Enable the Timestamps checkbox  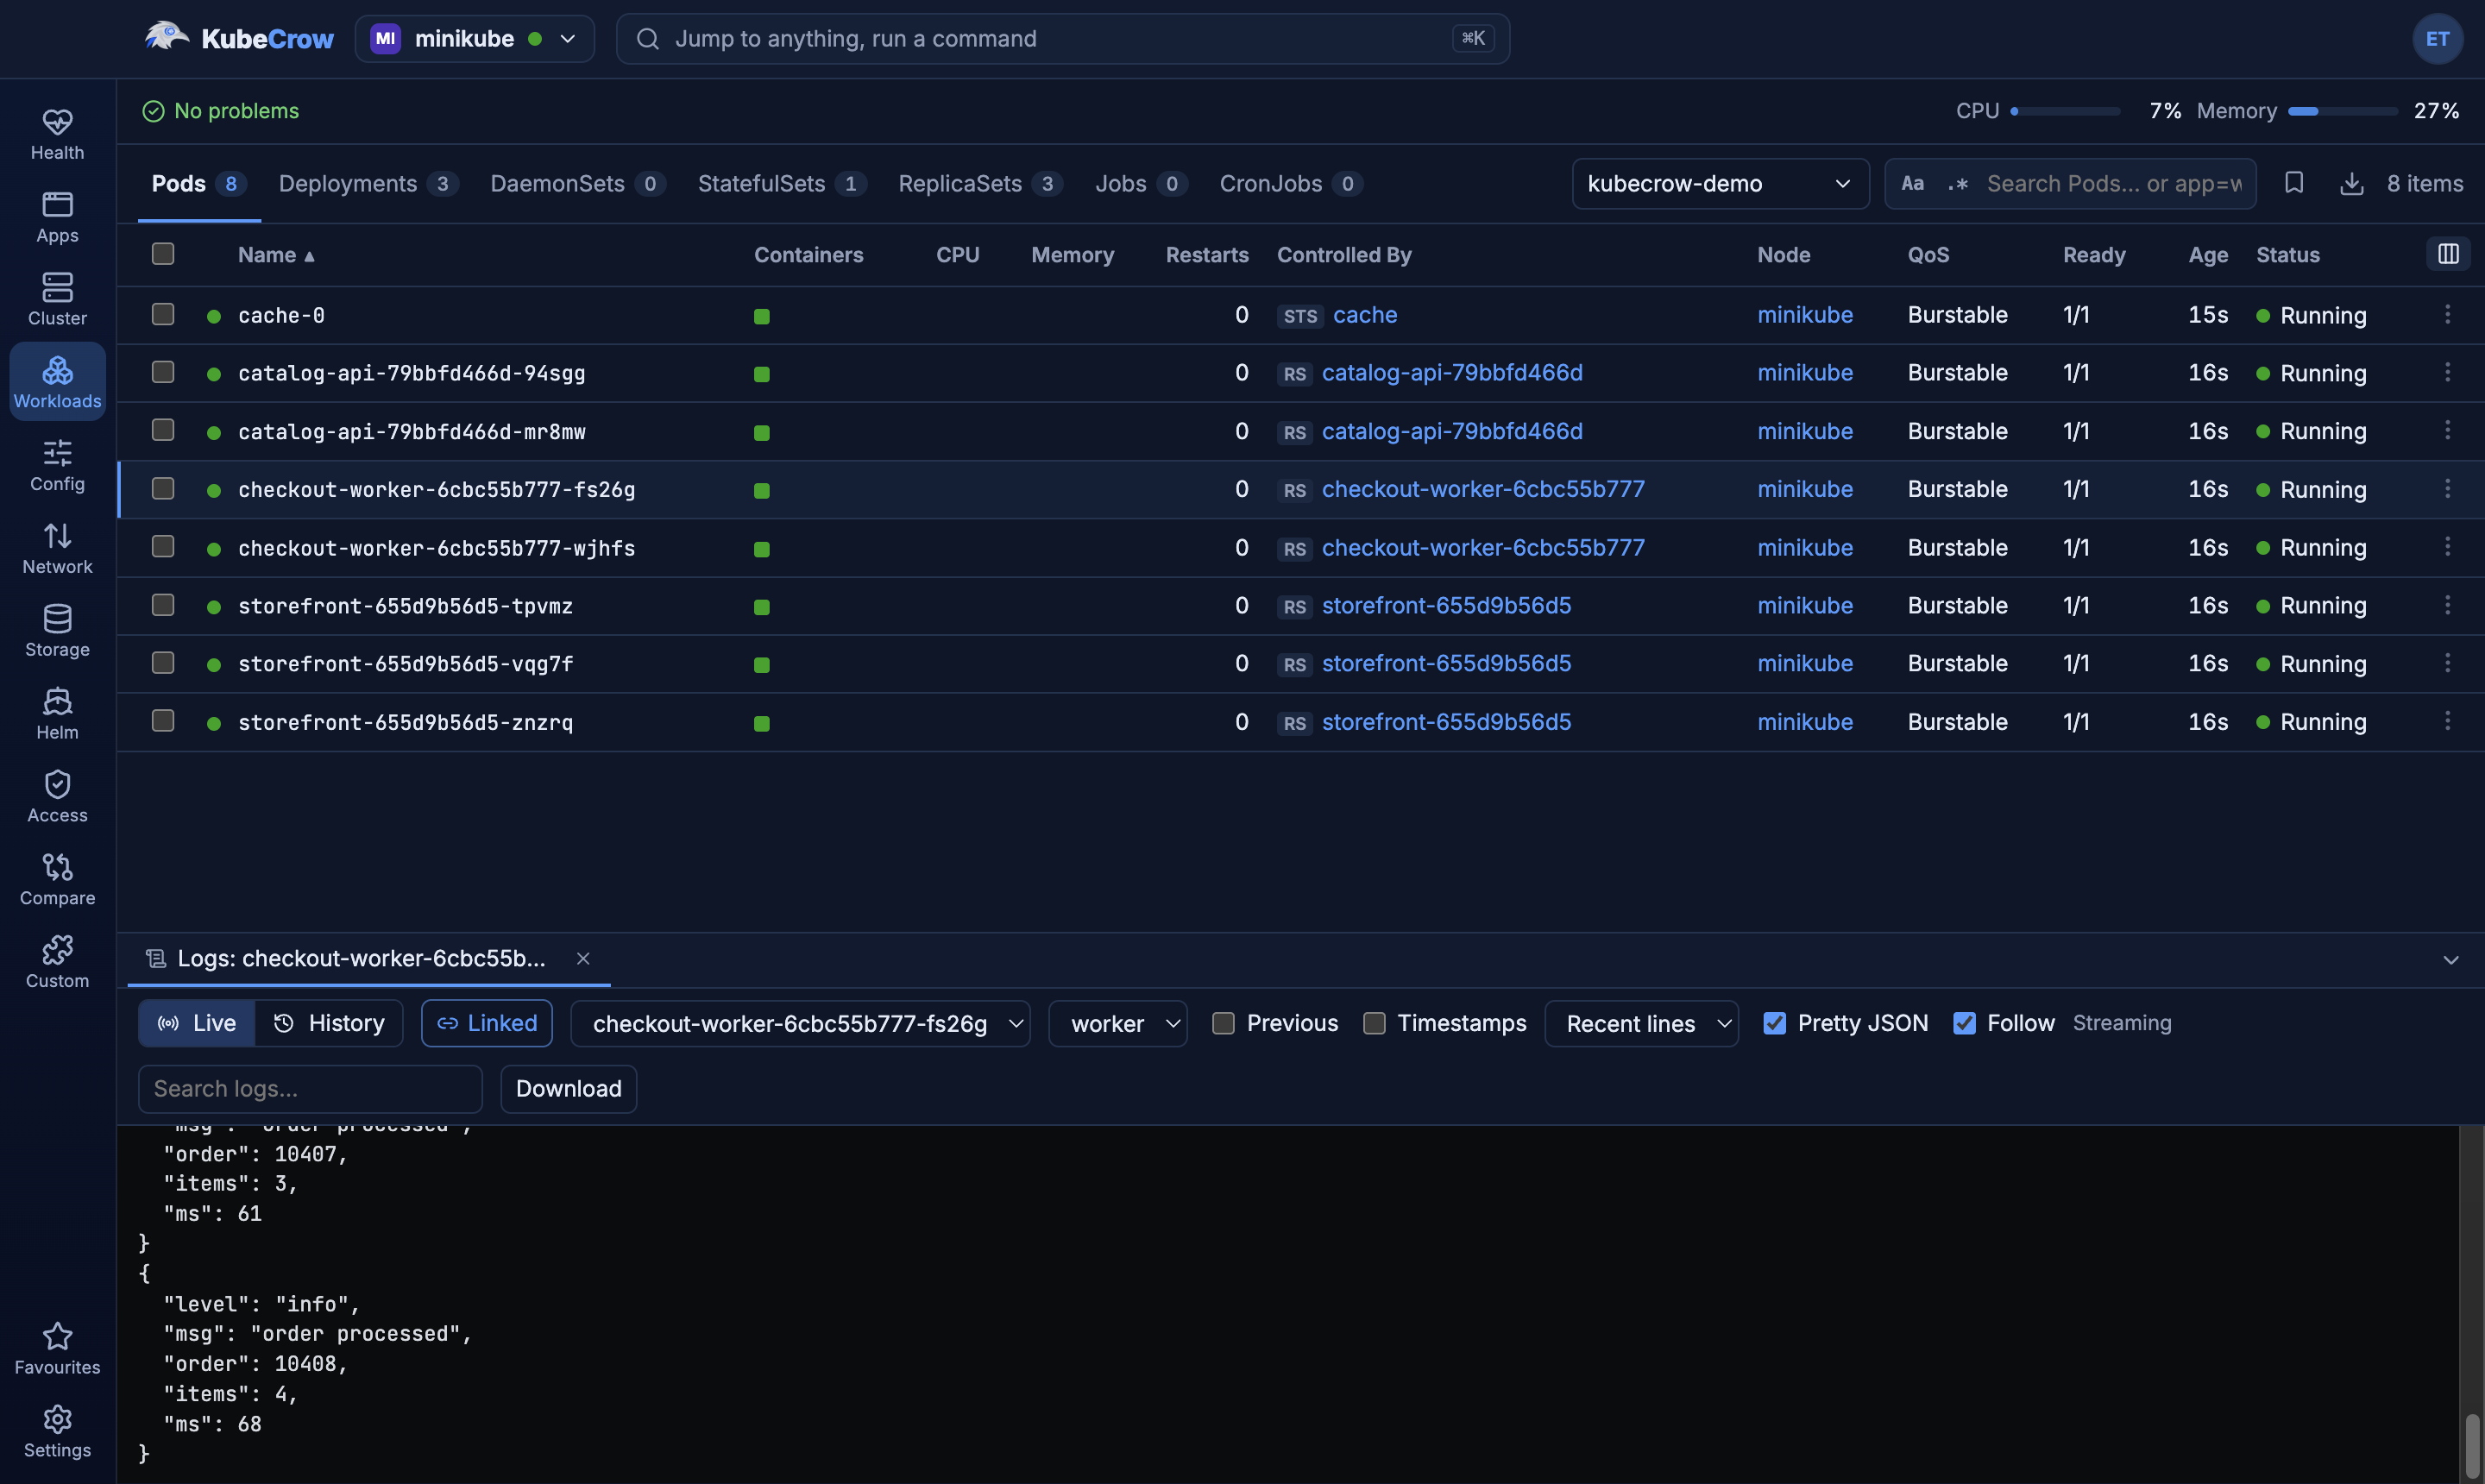click(x=1374, y=1023)
